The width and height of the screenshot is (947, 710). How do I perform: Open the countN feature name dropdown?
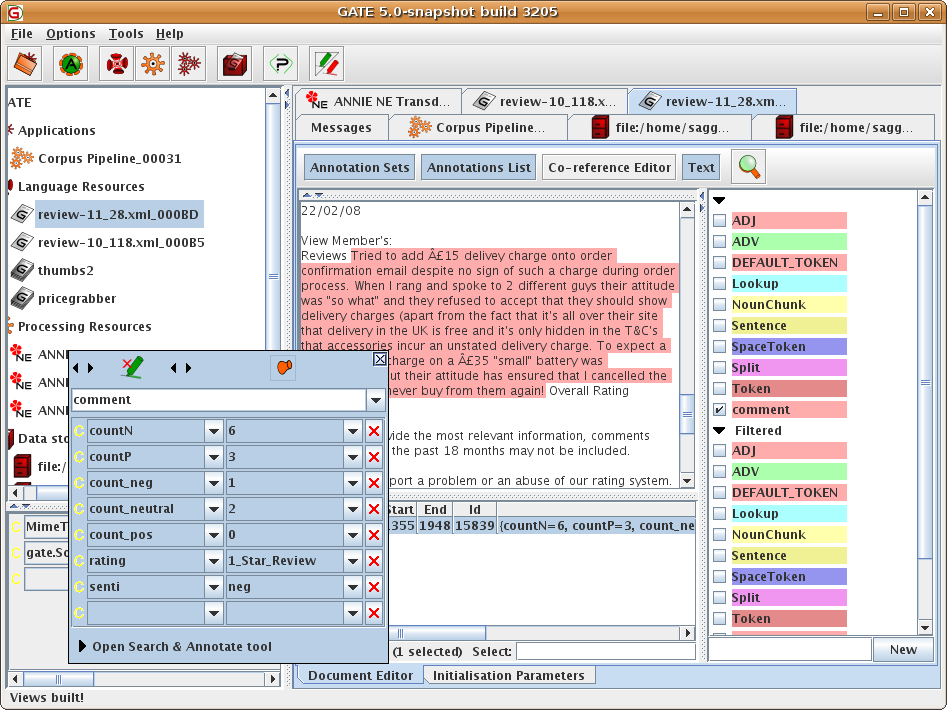click(214, 431)
